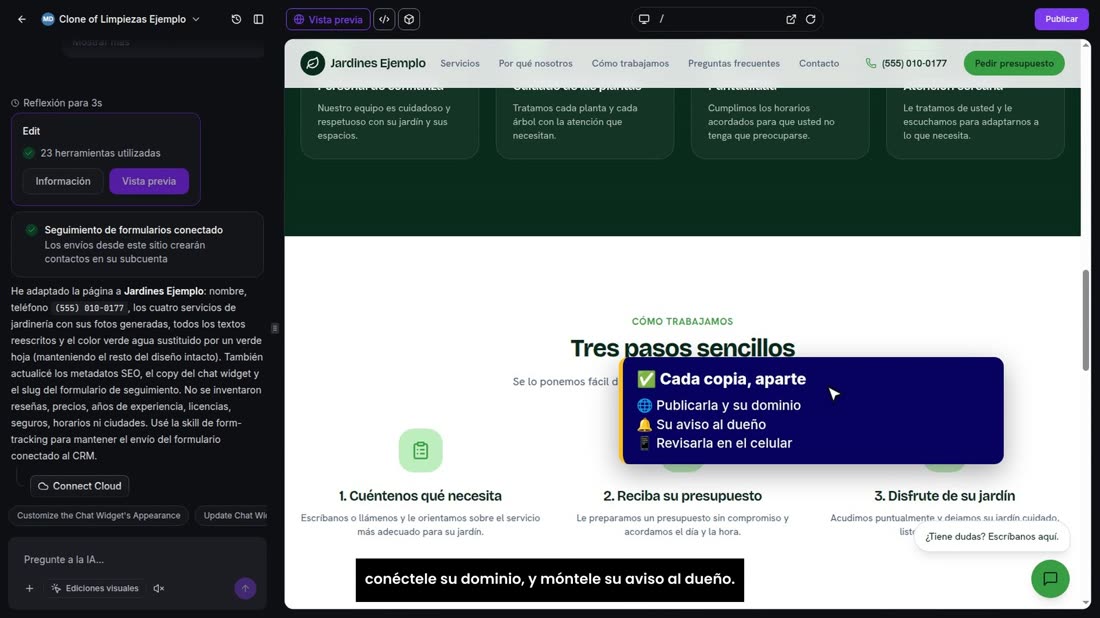Viewport: 1100px width, 618px height.
Task: Open the version history clock icon
Action: [x=236, y=19]
